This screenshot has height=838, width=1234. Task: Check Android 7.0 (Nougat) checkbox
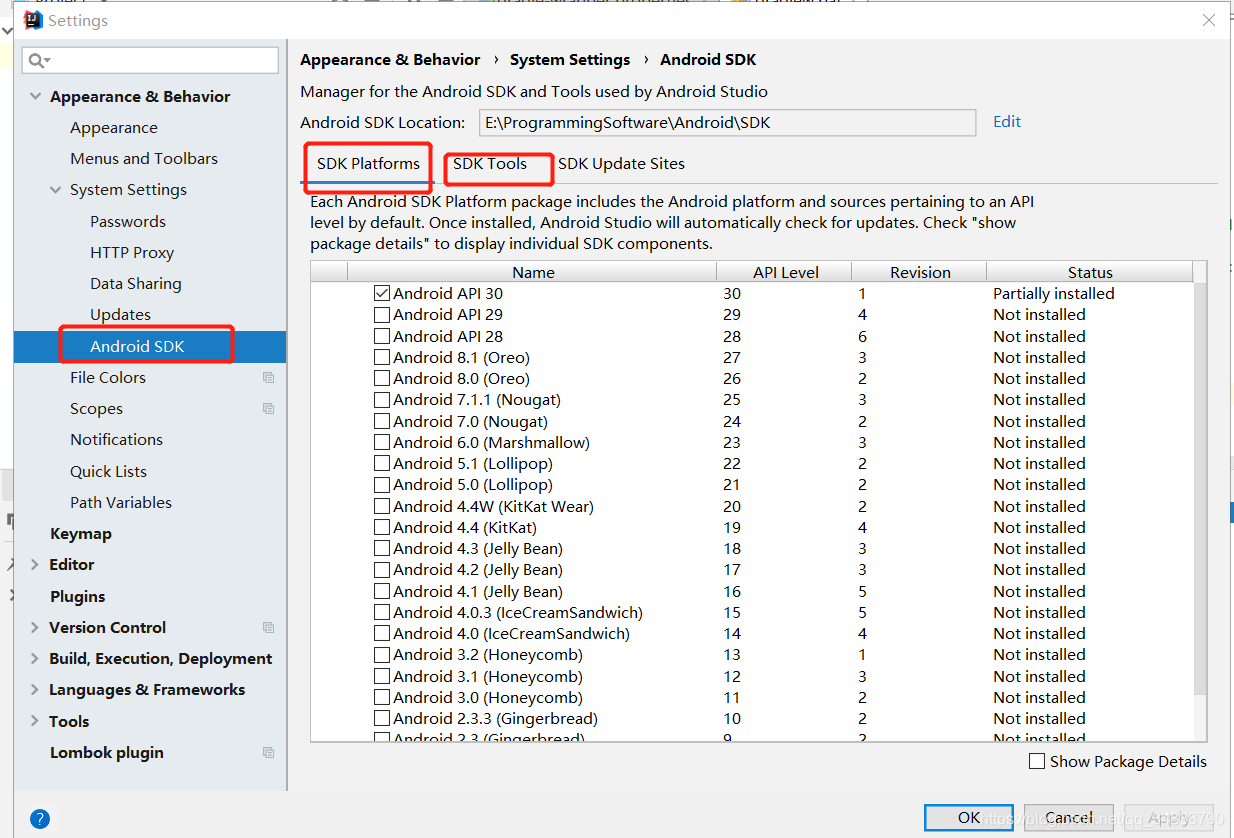tap(381, 421)
